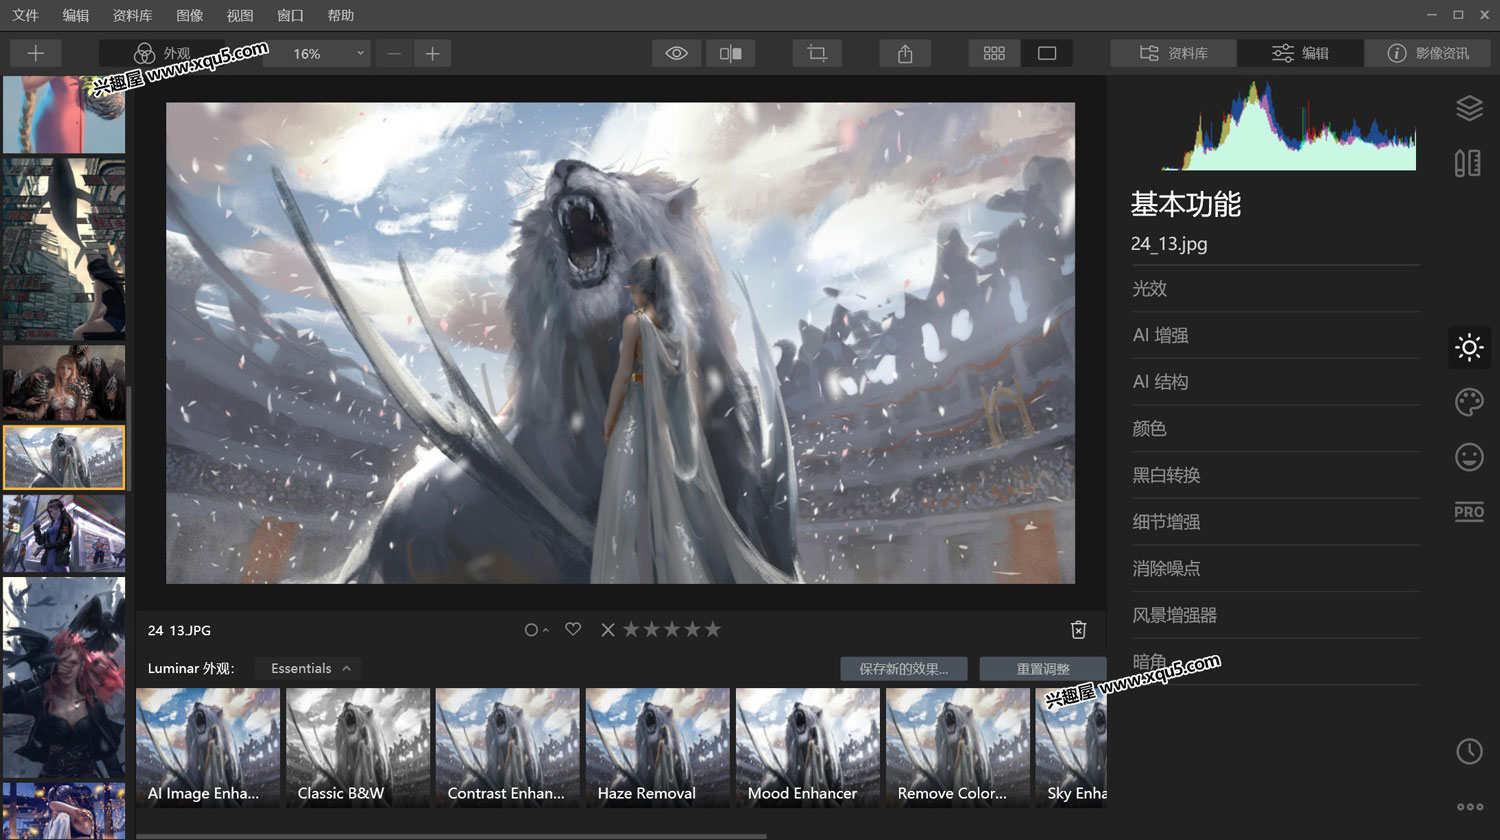This screenshot has width=1500, height=840.
Task: Apply the Sky Enhancer look
Action: (x=1071, y=747)
